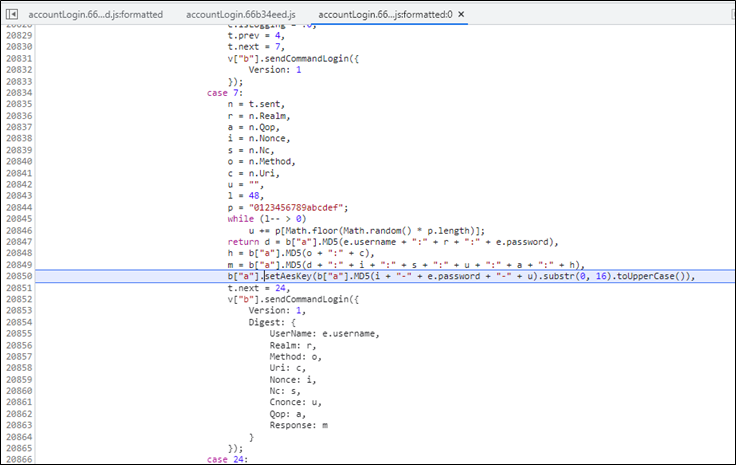The height and width of the screenshot is (465, 736).
Task: Click "t.next = 7," code line
Action: coord(256,47)
